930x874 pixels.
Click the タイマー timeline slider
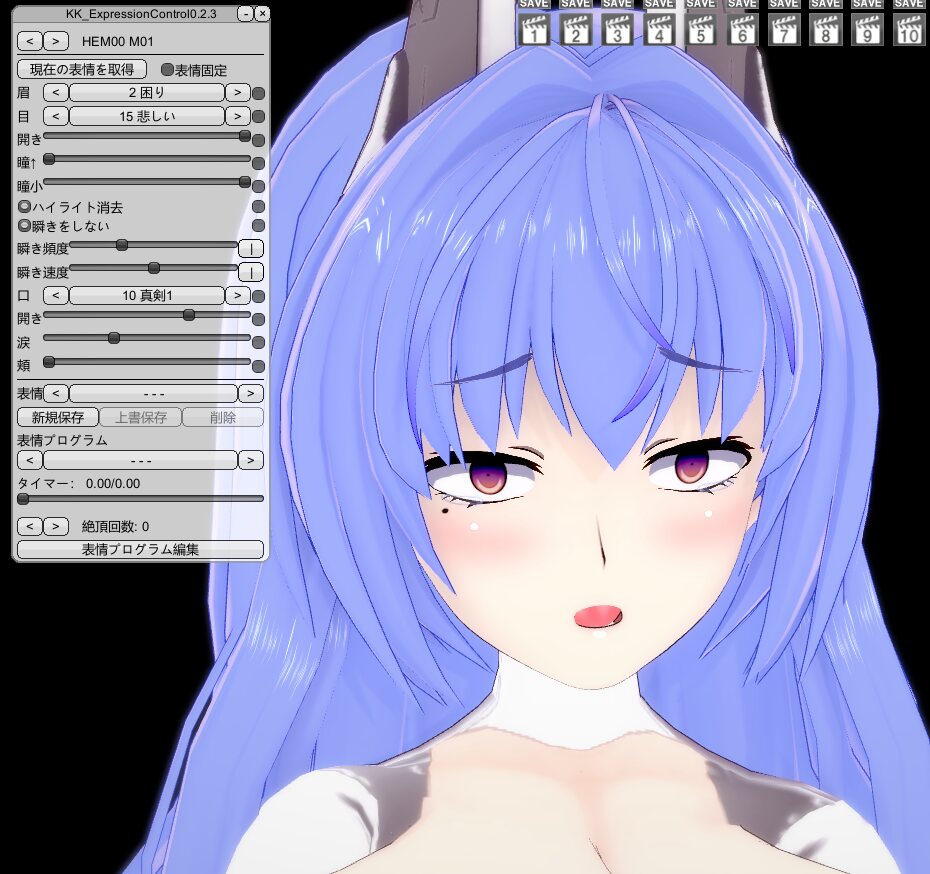[x=141, y=499]
